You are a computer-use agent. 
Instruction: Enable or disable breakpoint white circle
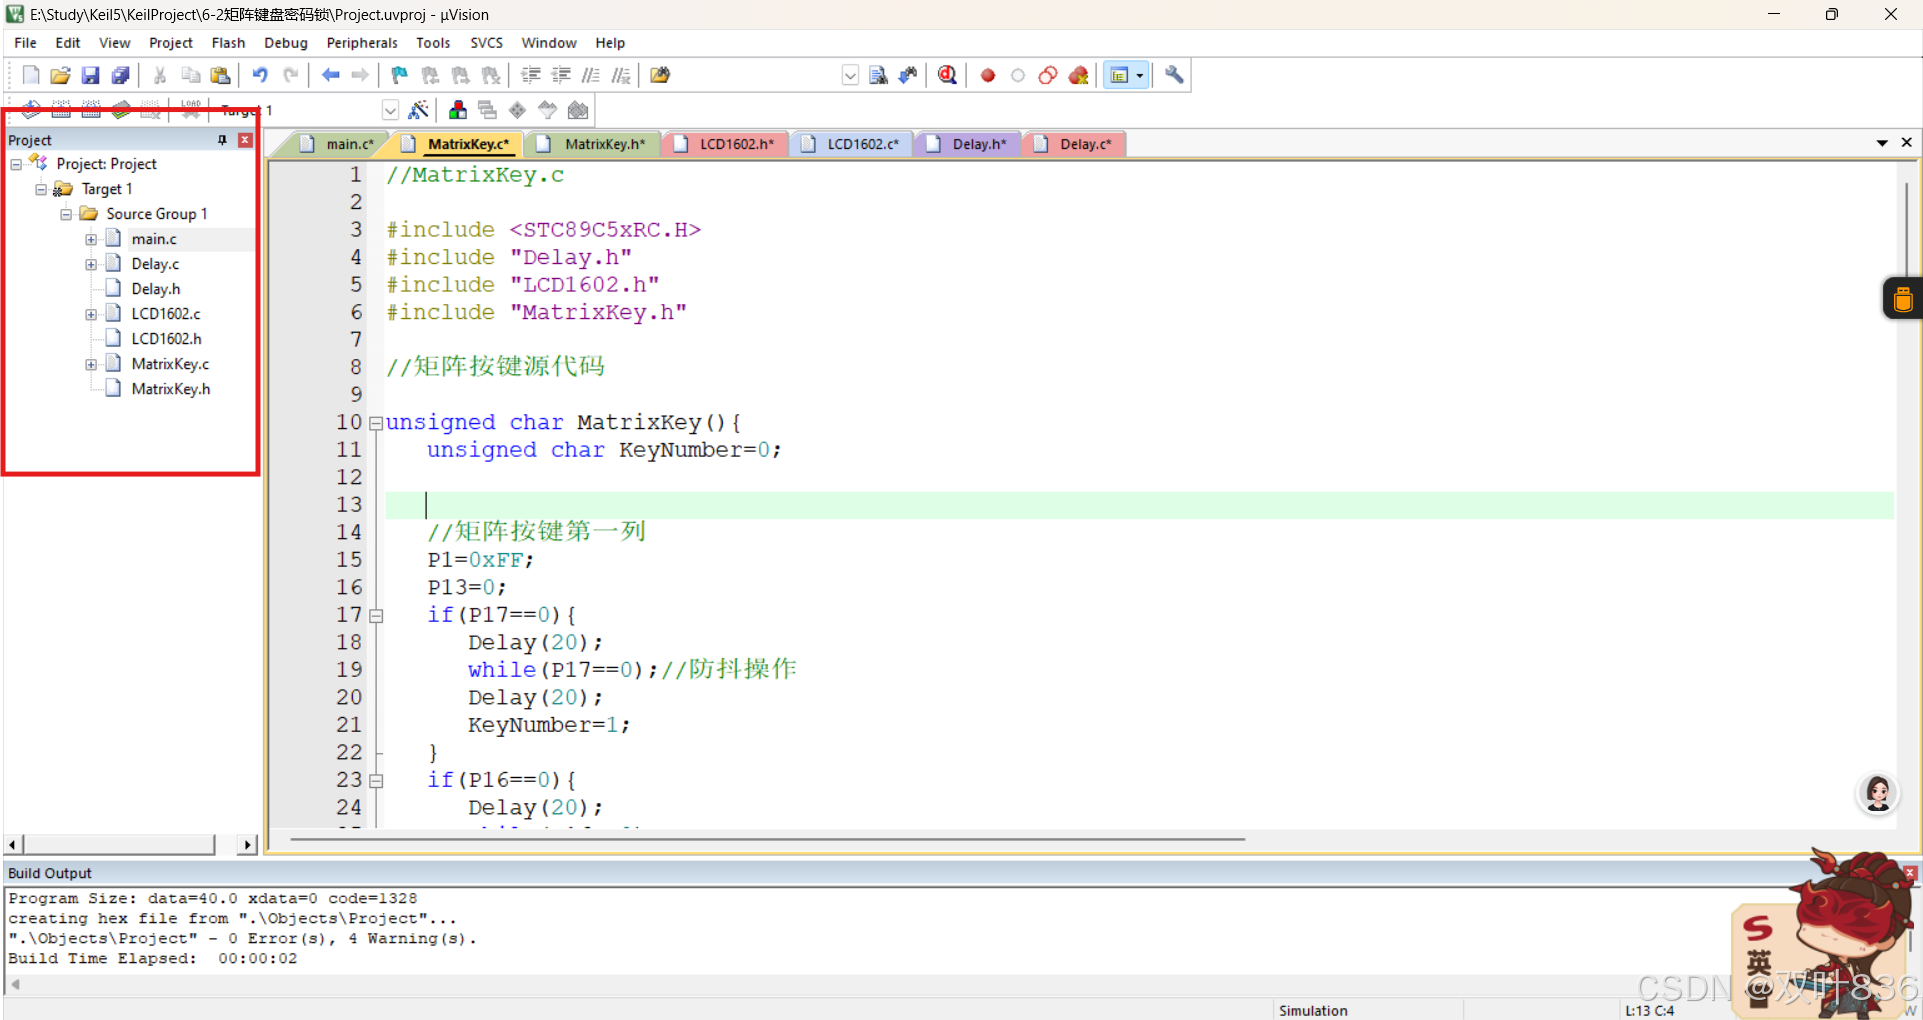click(1018, 75)
